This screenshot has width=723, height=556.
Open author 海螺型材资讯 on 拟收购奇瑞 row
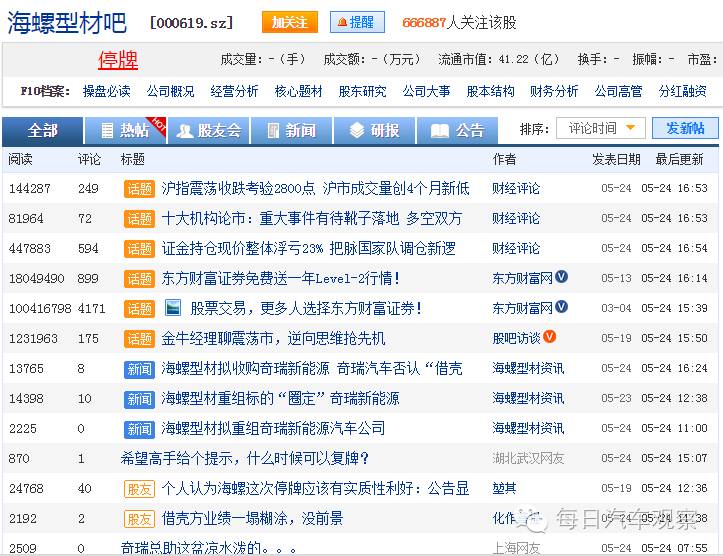pyautogui.click(x=528, y=368)
